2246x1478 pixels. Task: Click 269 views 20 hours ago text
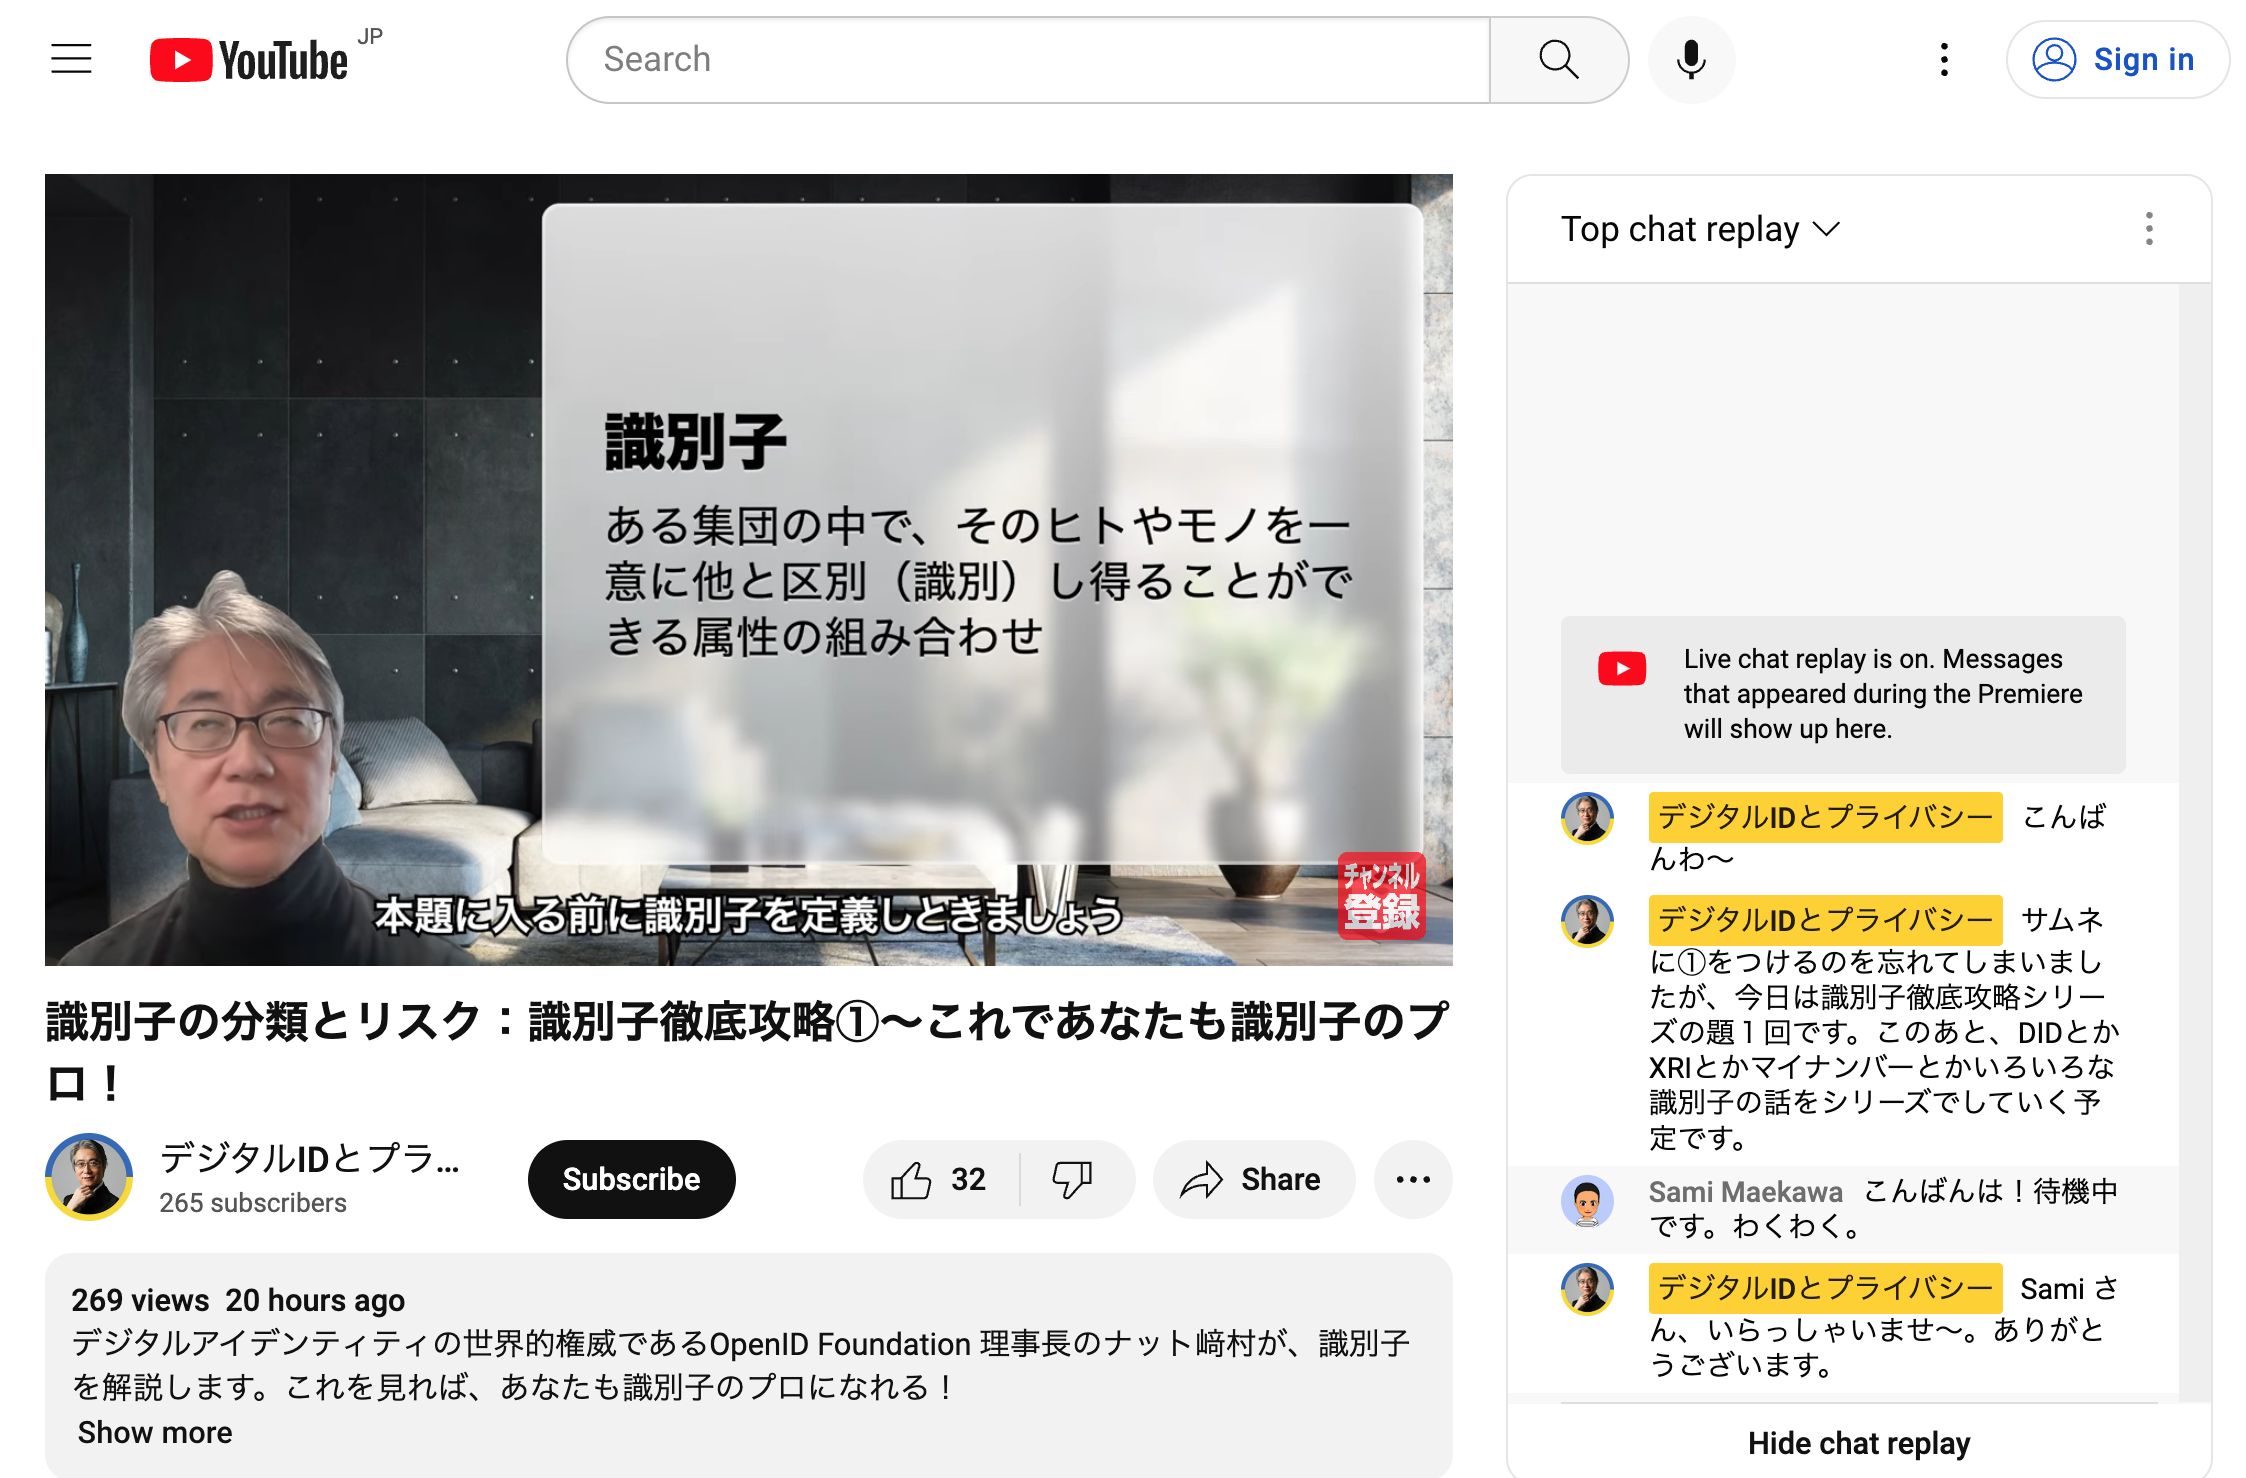238,1300
